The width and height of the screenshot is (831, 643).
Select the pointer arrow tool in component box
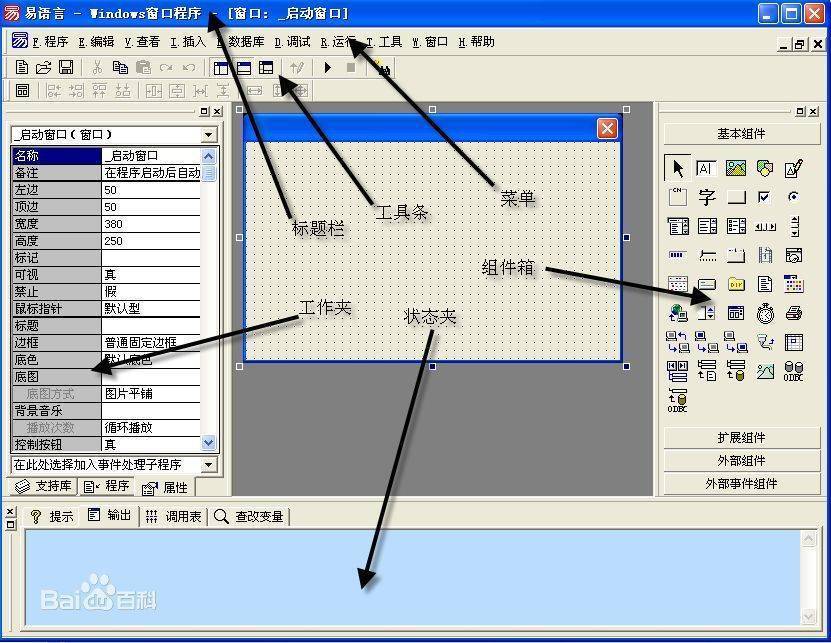point(677,169)
